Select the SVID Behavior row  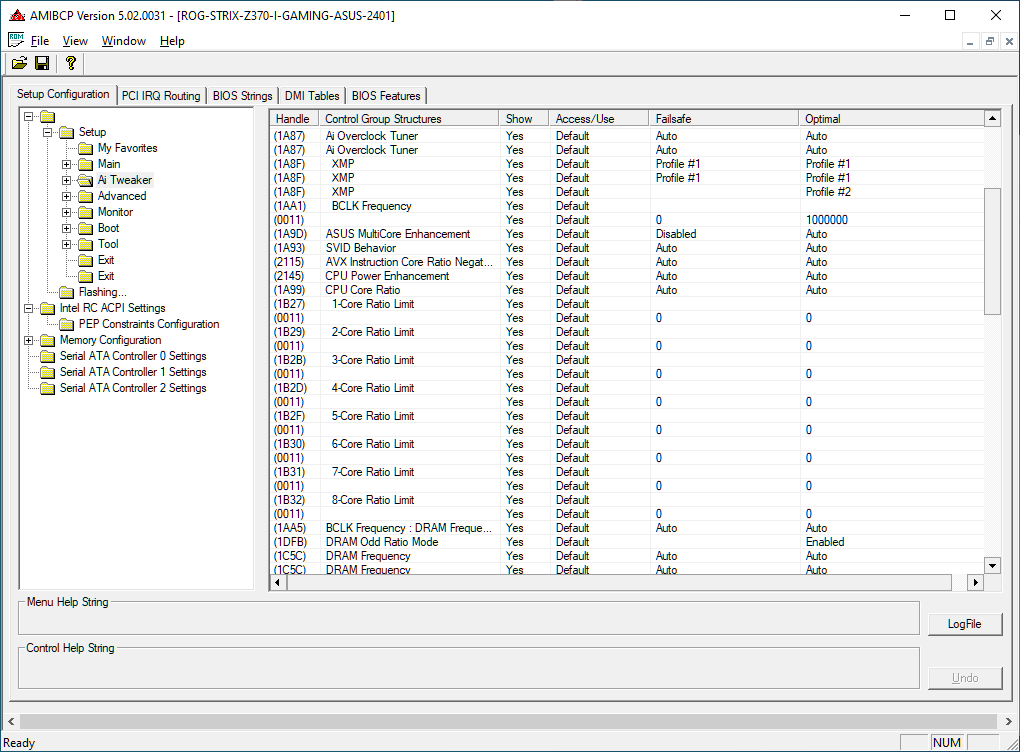pyautogui.click(x=626, y=248)
